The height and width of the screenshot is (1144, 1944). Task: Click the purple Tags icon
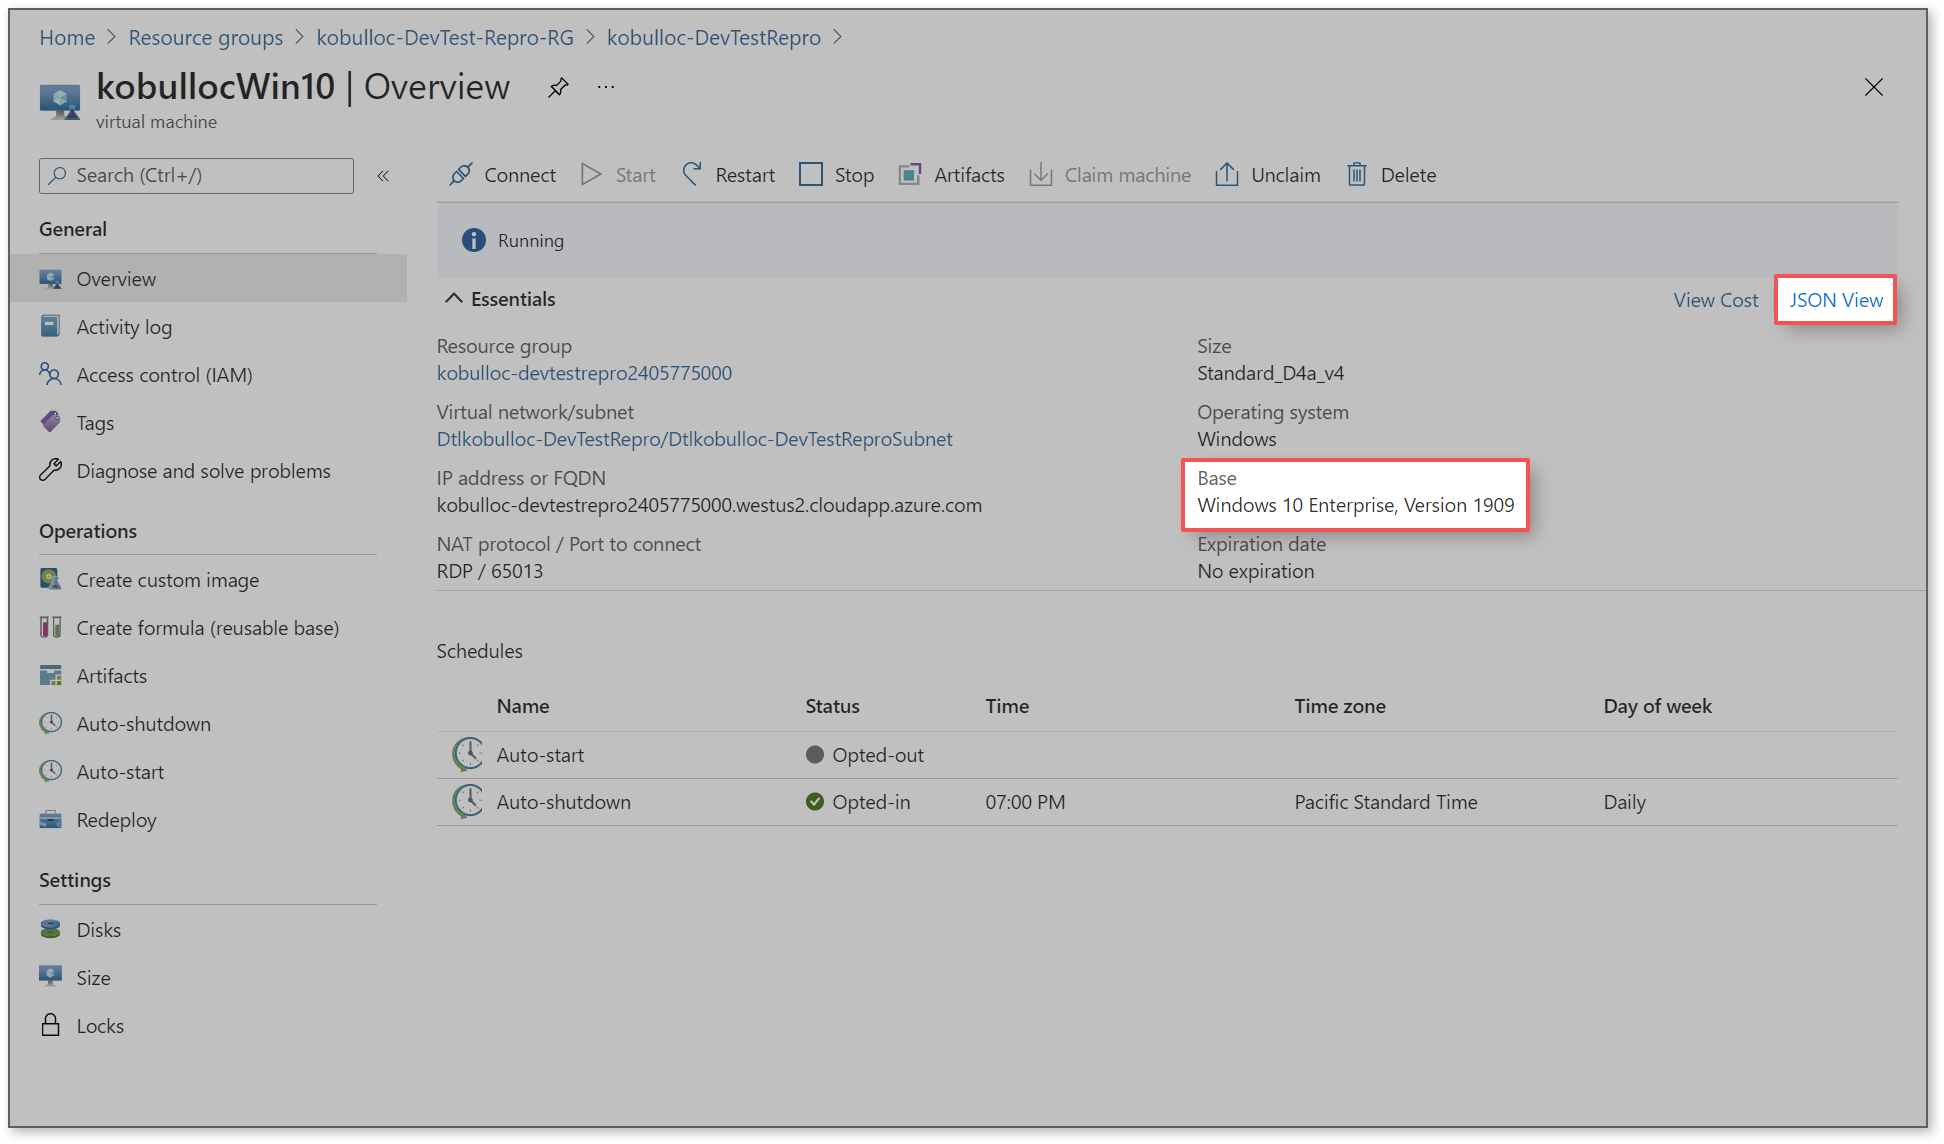[50, 422]
